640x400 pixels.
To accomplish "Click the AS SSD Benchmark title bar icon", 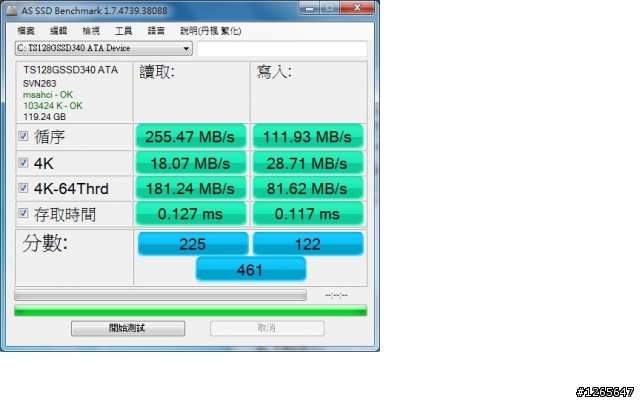I will pyautogui.click(x=12, y=10).
